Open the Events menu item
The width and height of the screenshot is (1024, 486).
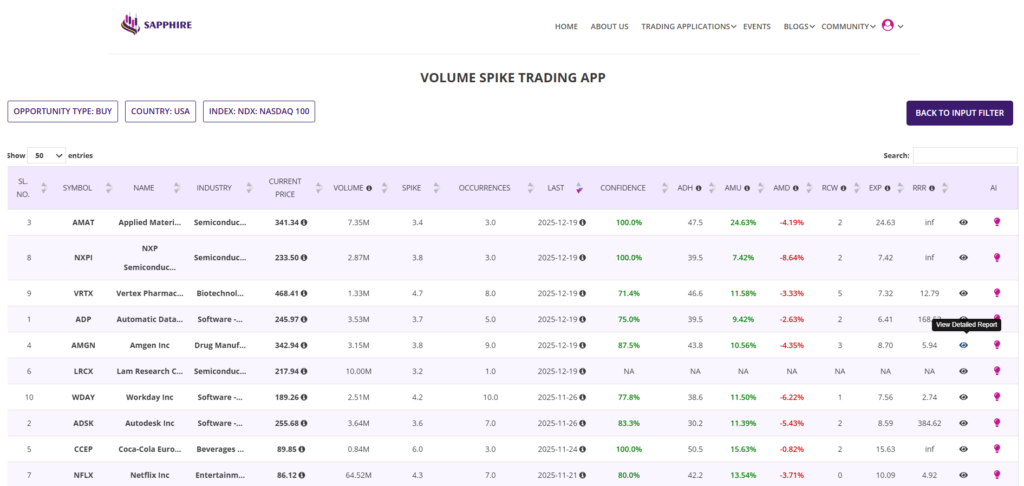click(x=756, y=27)
